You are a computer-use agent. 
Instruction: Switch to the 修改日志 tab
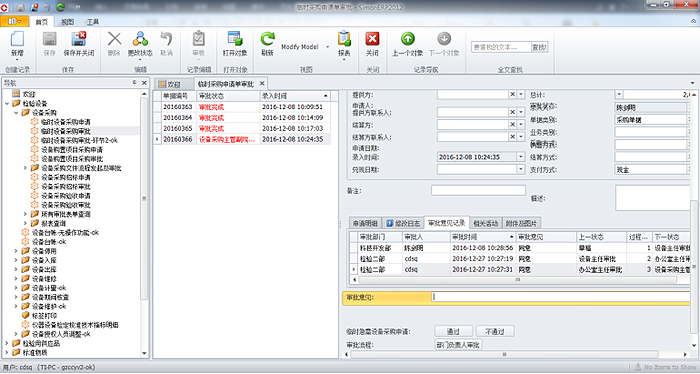point(403,223)
